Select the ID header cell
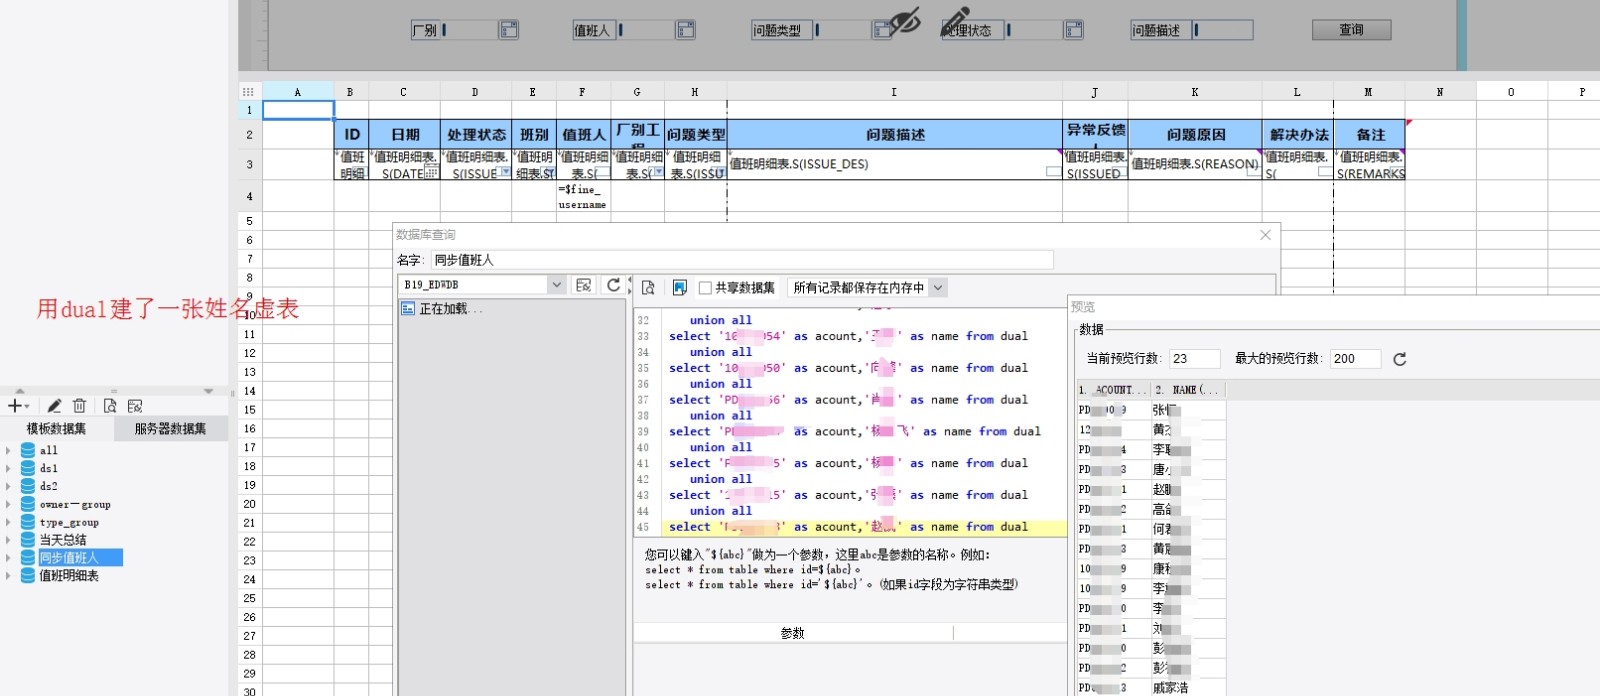The height and width of the screenshot is (696, 1600). click(x=352, y=134)
